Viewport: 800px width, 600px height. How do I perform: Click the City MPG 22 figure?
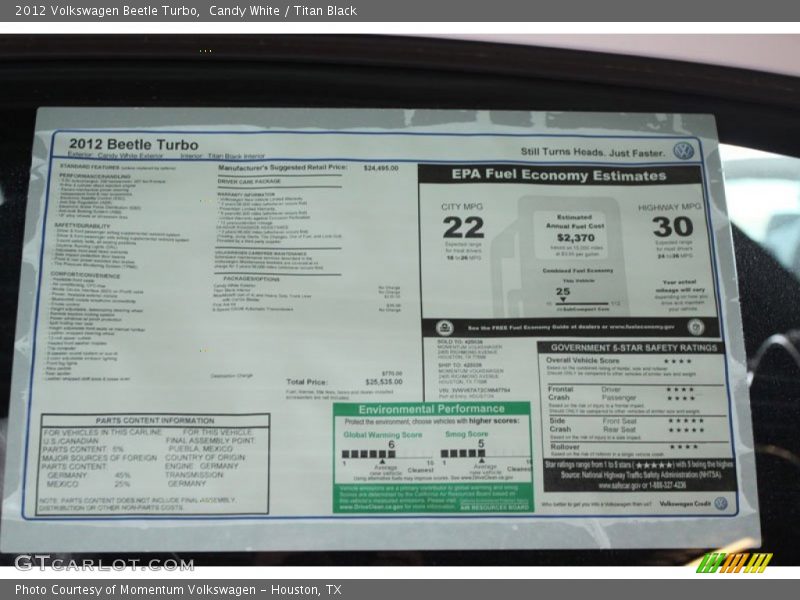463,228
